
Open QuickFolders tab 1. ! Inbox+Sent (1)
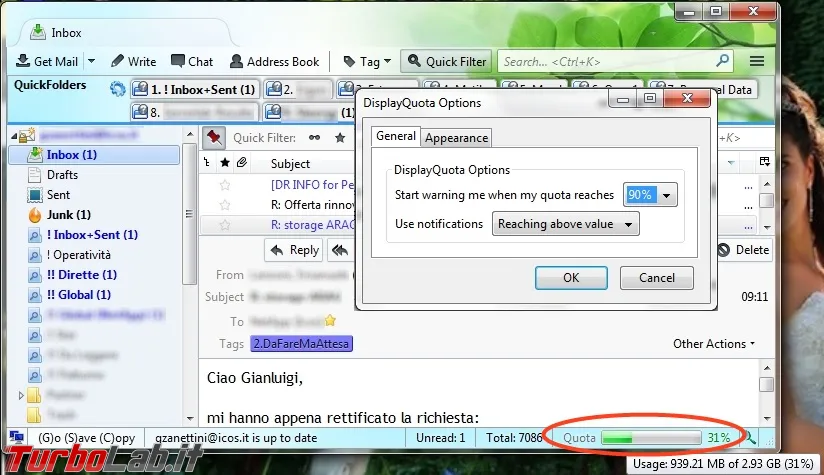(194, 89)
